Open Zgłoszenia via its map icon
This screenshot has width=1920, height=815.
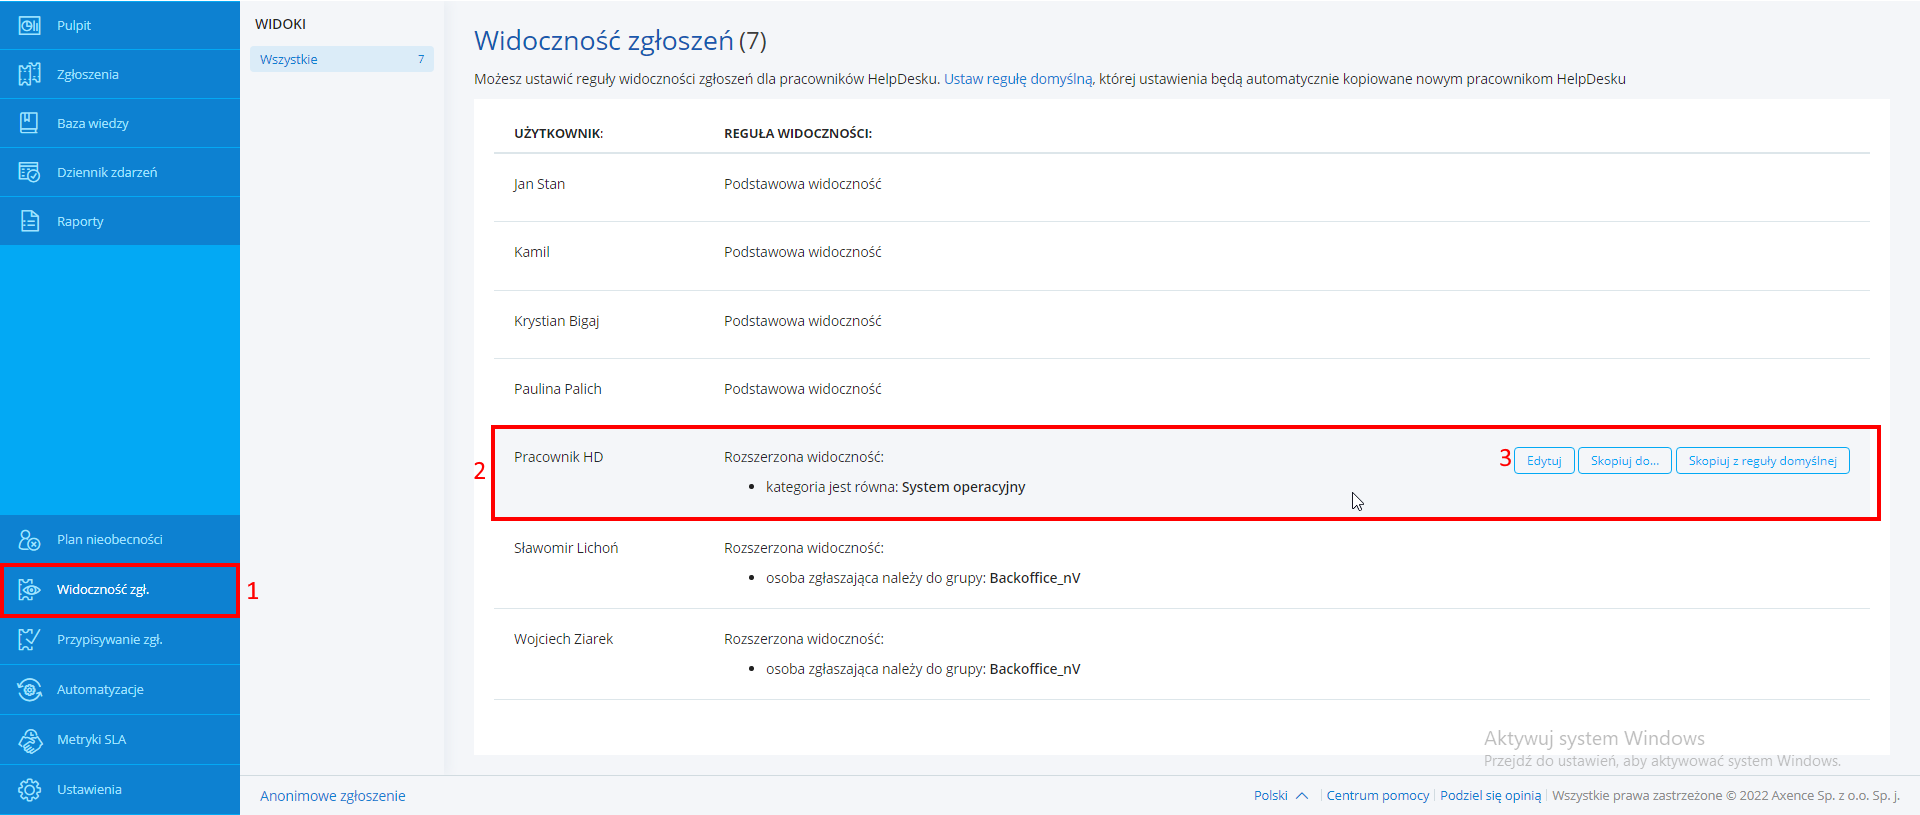30,74
